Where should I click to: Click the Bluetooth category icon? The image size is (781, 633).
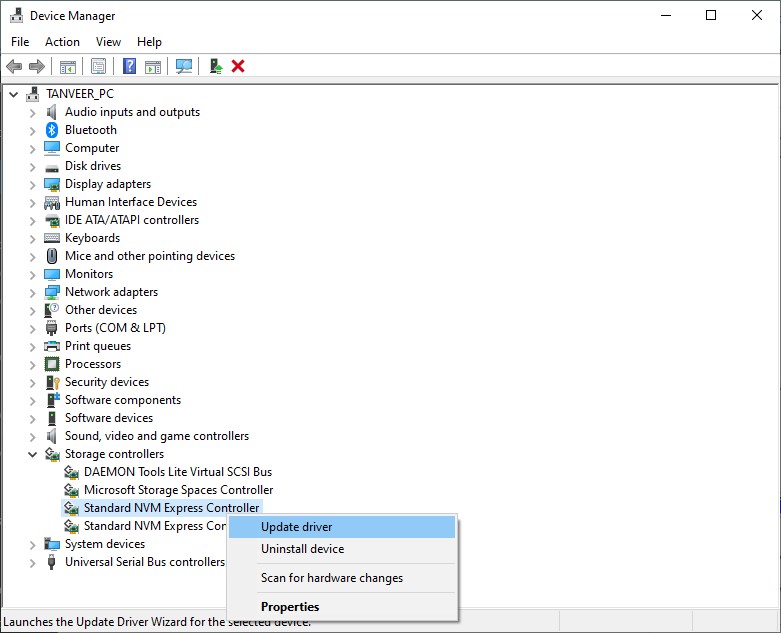pyautogui.click(x=52, y=130)
